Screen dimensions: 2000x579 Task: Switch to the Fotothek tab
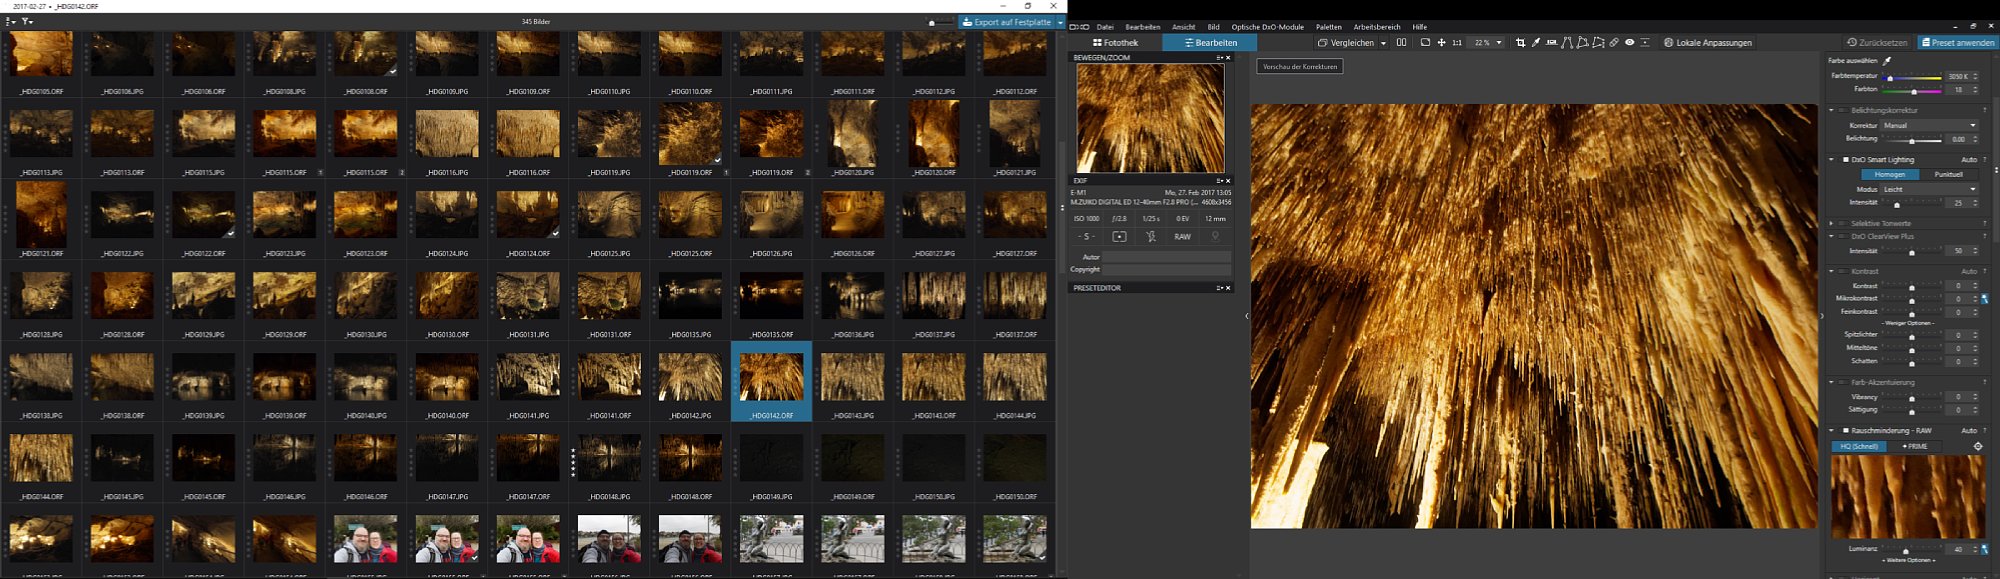pyautogui.click(x=1115, y=43)
